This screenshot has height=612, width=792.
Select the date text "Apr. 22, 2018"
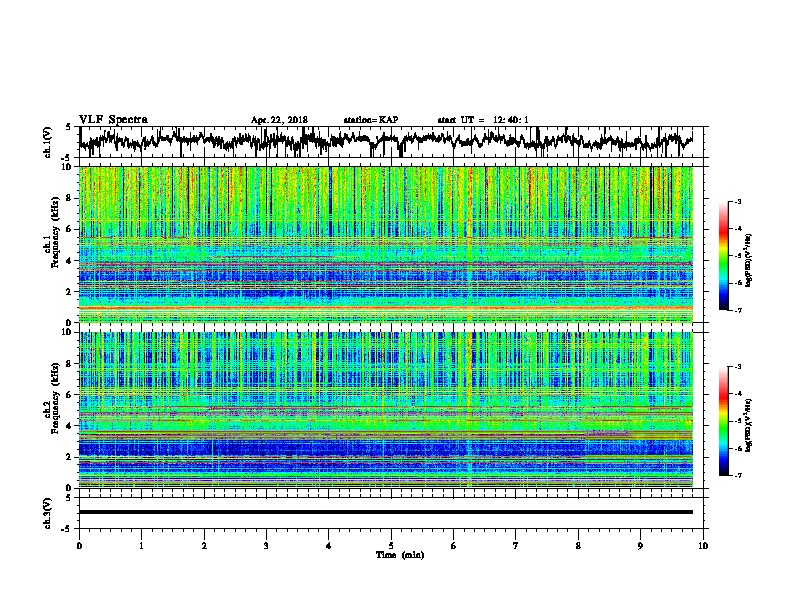279,120
